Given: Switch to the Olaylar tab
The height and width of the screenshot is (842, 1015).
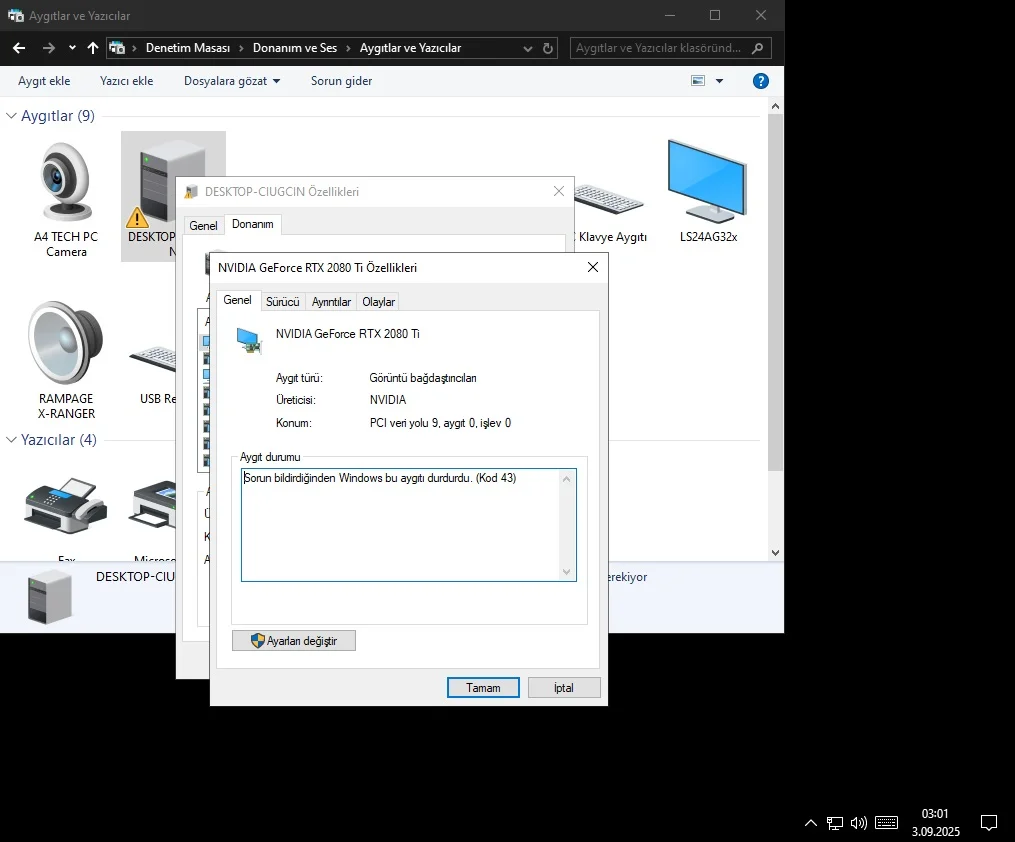Looking at the screenshot, I should [378, 302].
